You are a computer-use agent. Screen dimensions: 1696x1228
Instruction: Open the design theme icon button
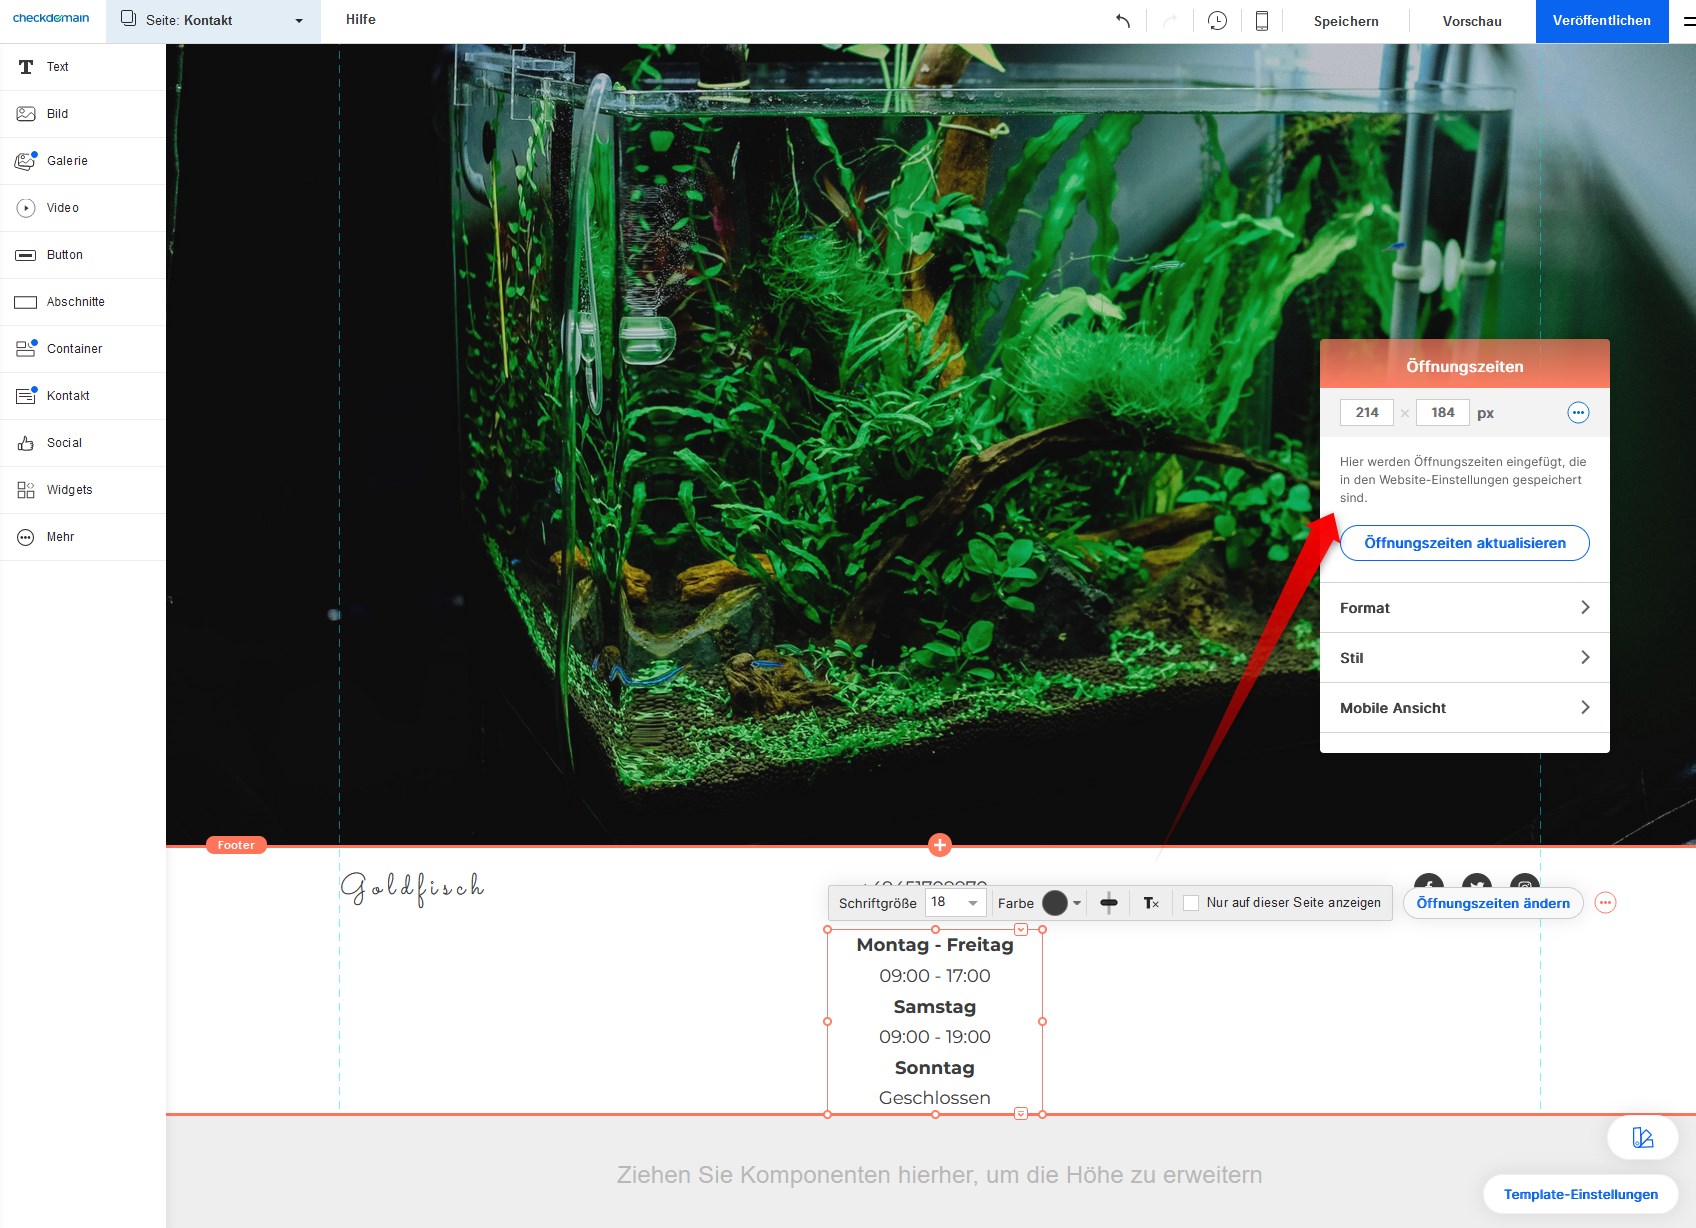pyautogui.click(x=1642, y=1138)
